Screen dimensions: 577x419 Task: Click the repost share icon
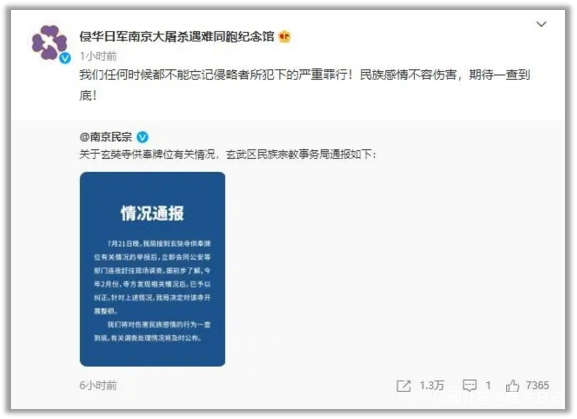(x=403, y=386)
